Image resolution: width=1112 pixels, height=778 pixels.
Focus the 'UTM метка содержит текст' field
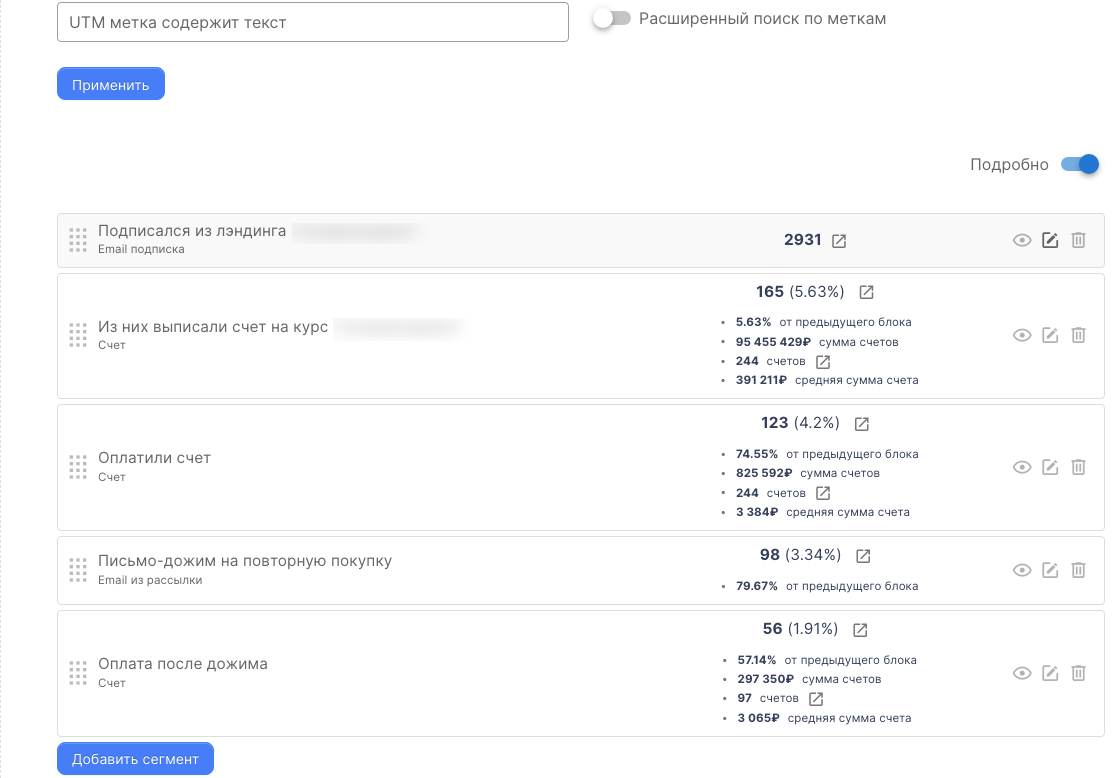tap(312, 22)
